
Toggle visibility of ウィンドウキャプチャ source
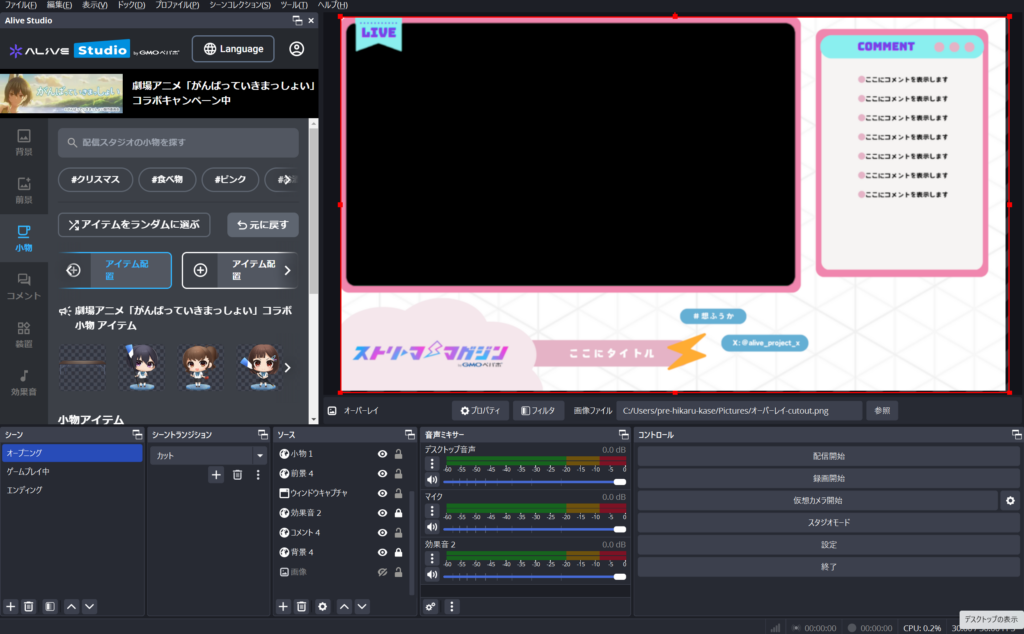382,493
